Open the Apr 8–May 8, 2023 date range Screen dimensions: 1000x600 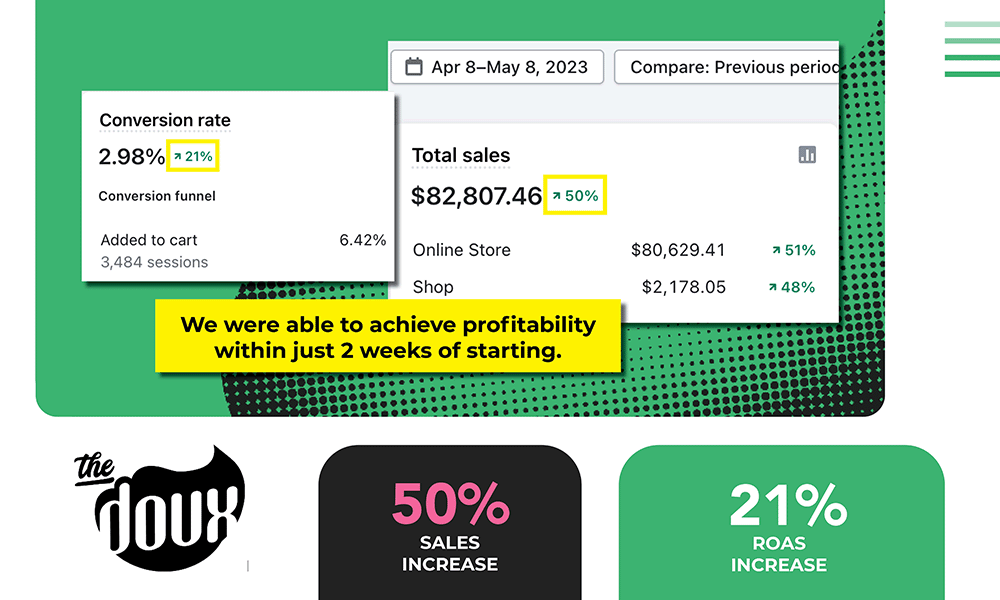click(x=497, y=68)
